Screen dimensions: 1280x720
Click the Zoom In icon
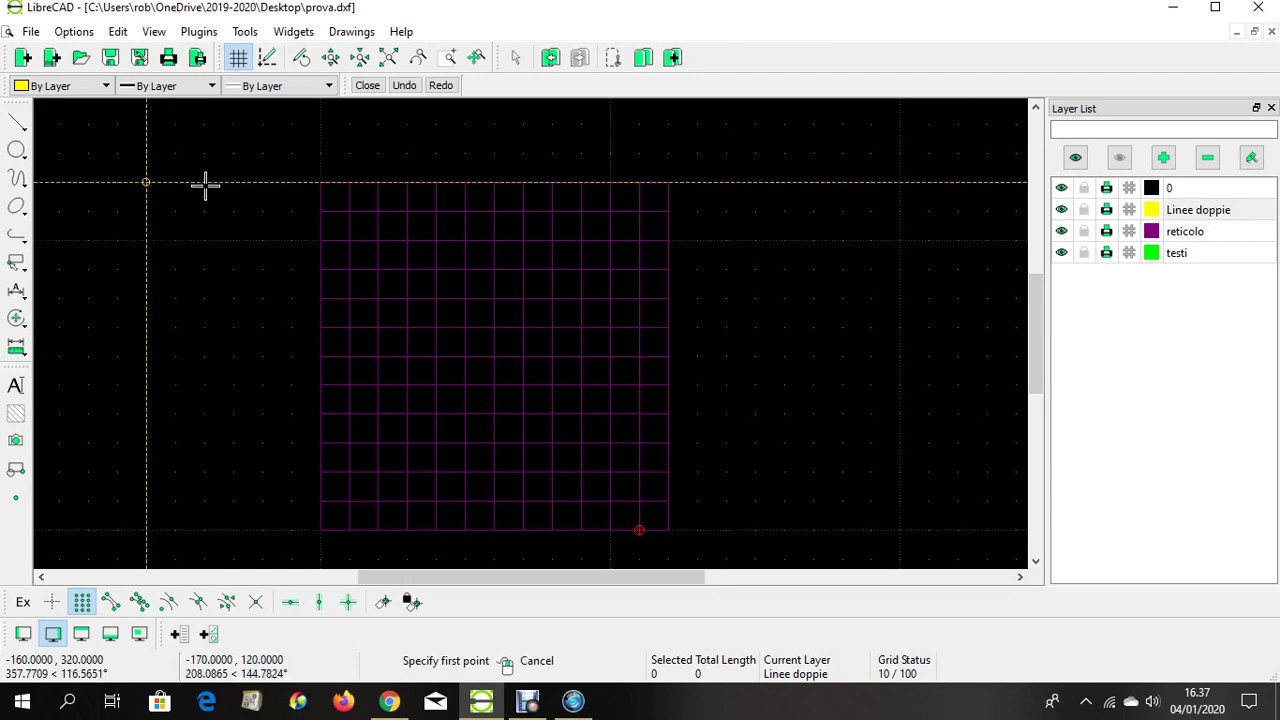coord(330,58)
